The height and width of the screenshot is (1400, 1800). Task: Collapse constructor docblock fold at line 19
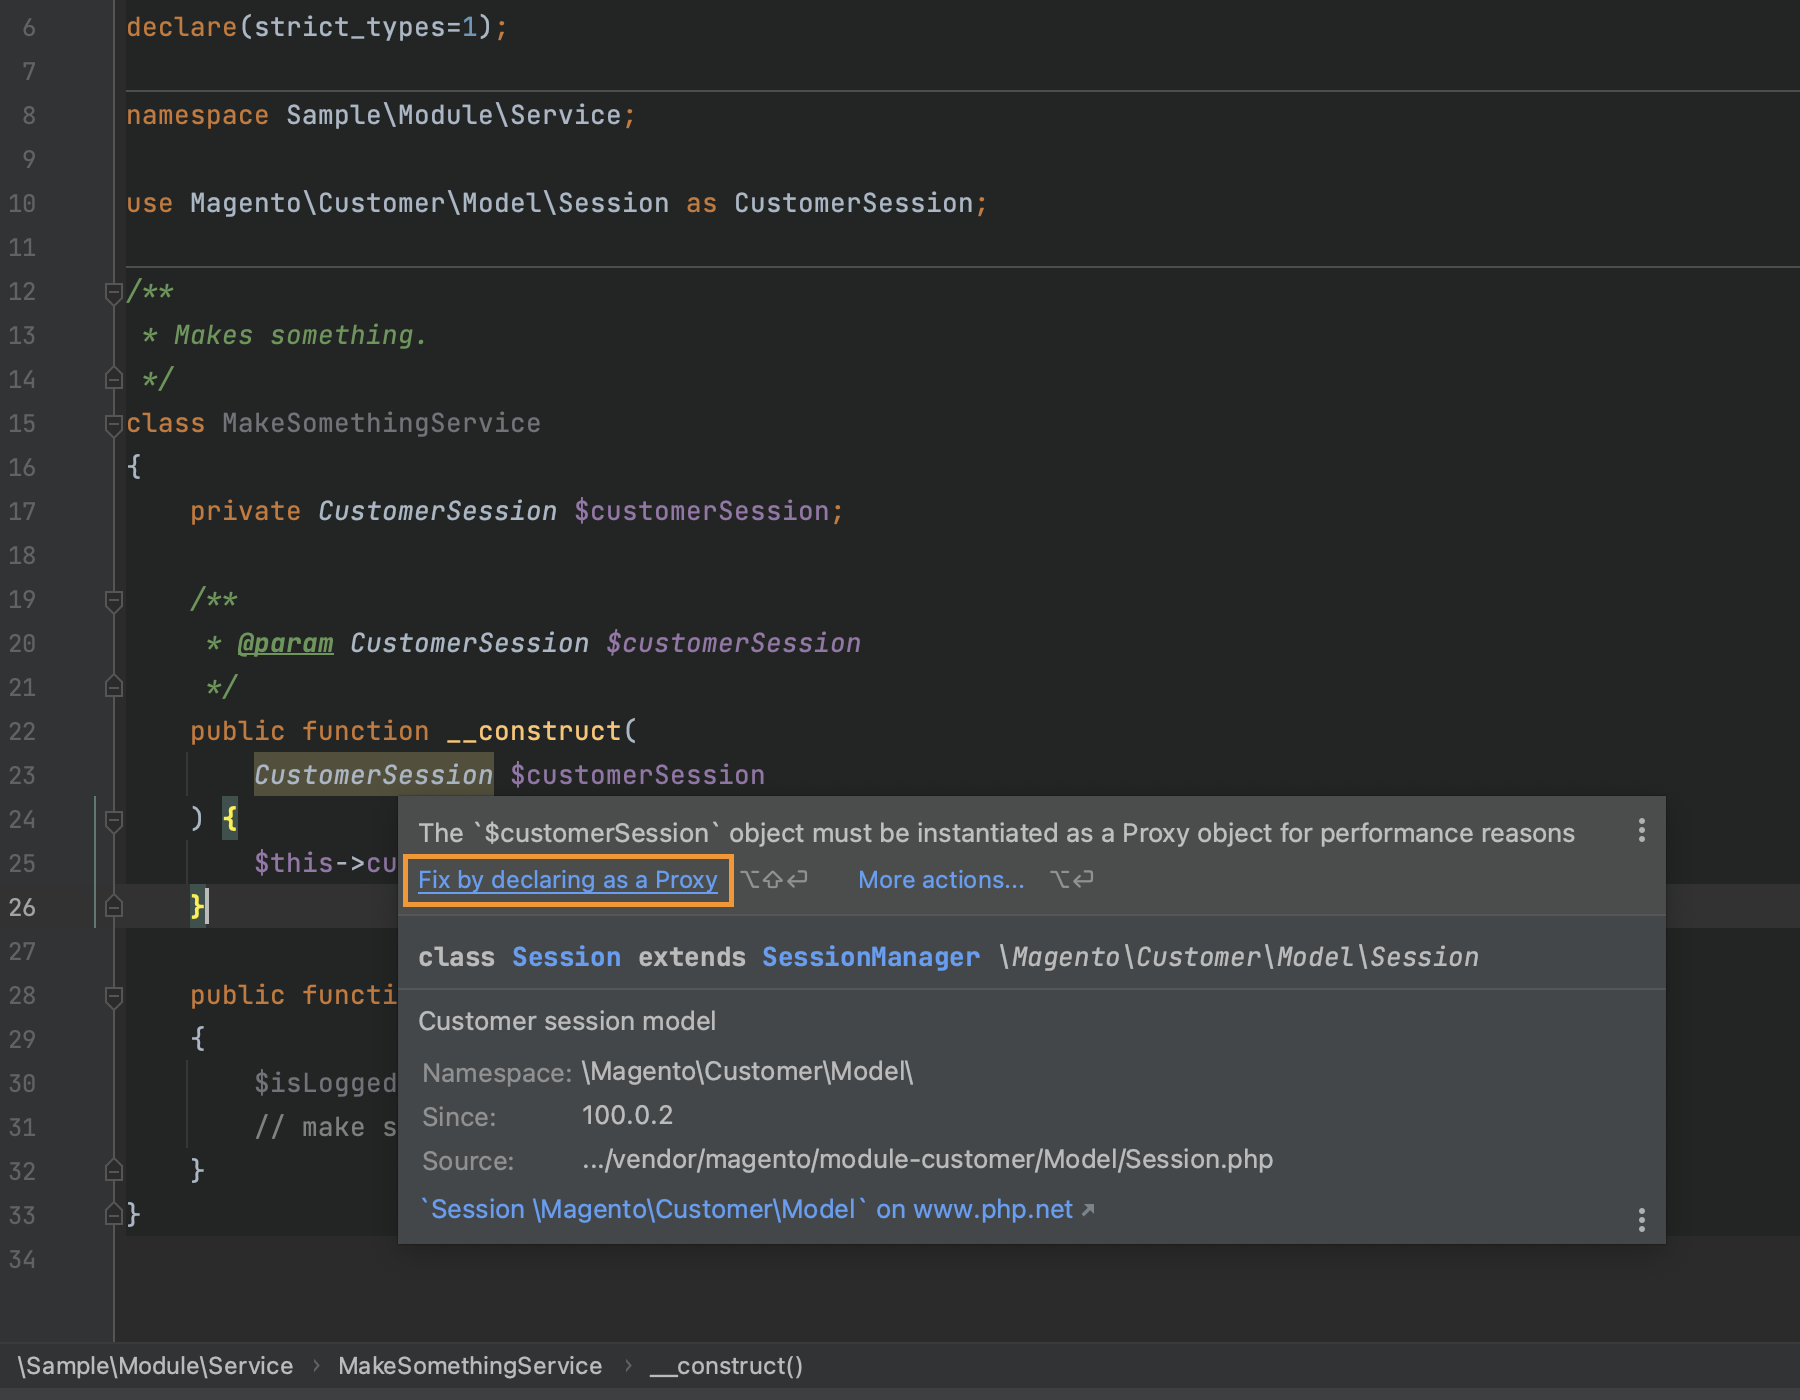click(x=114, y=600)
